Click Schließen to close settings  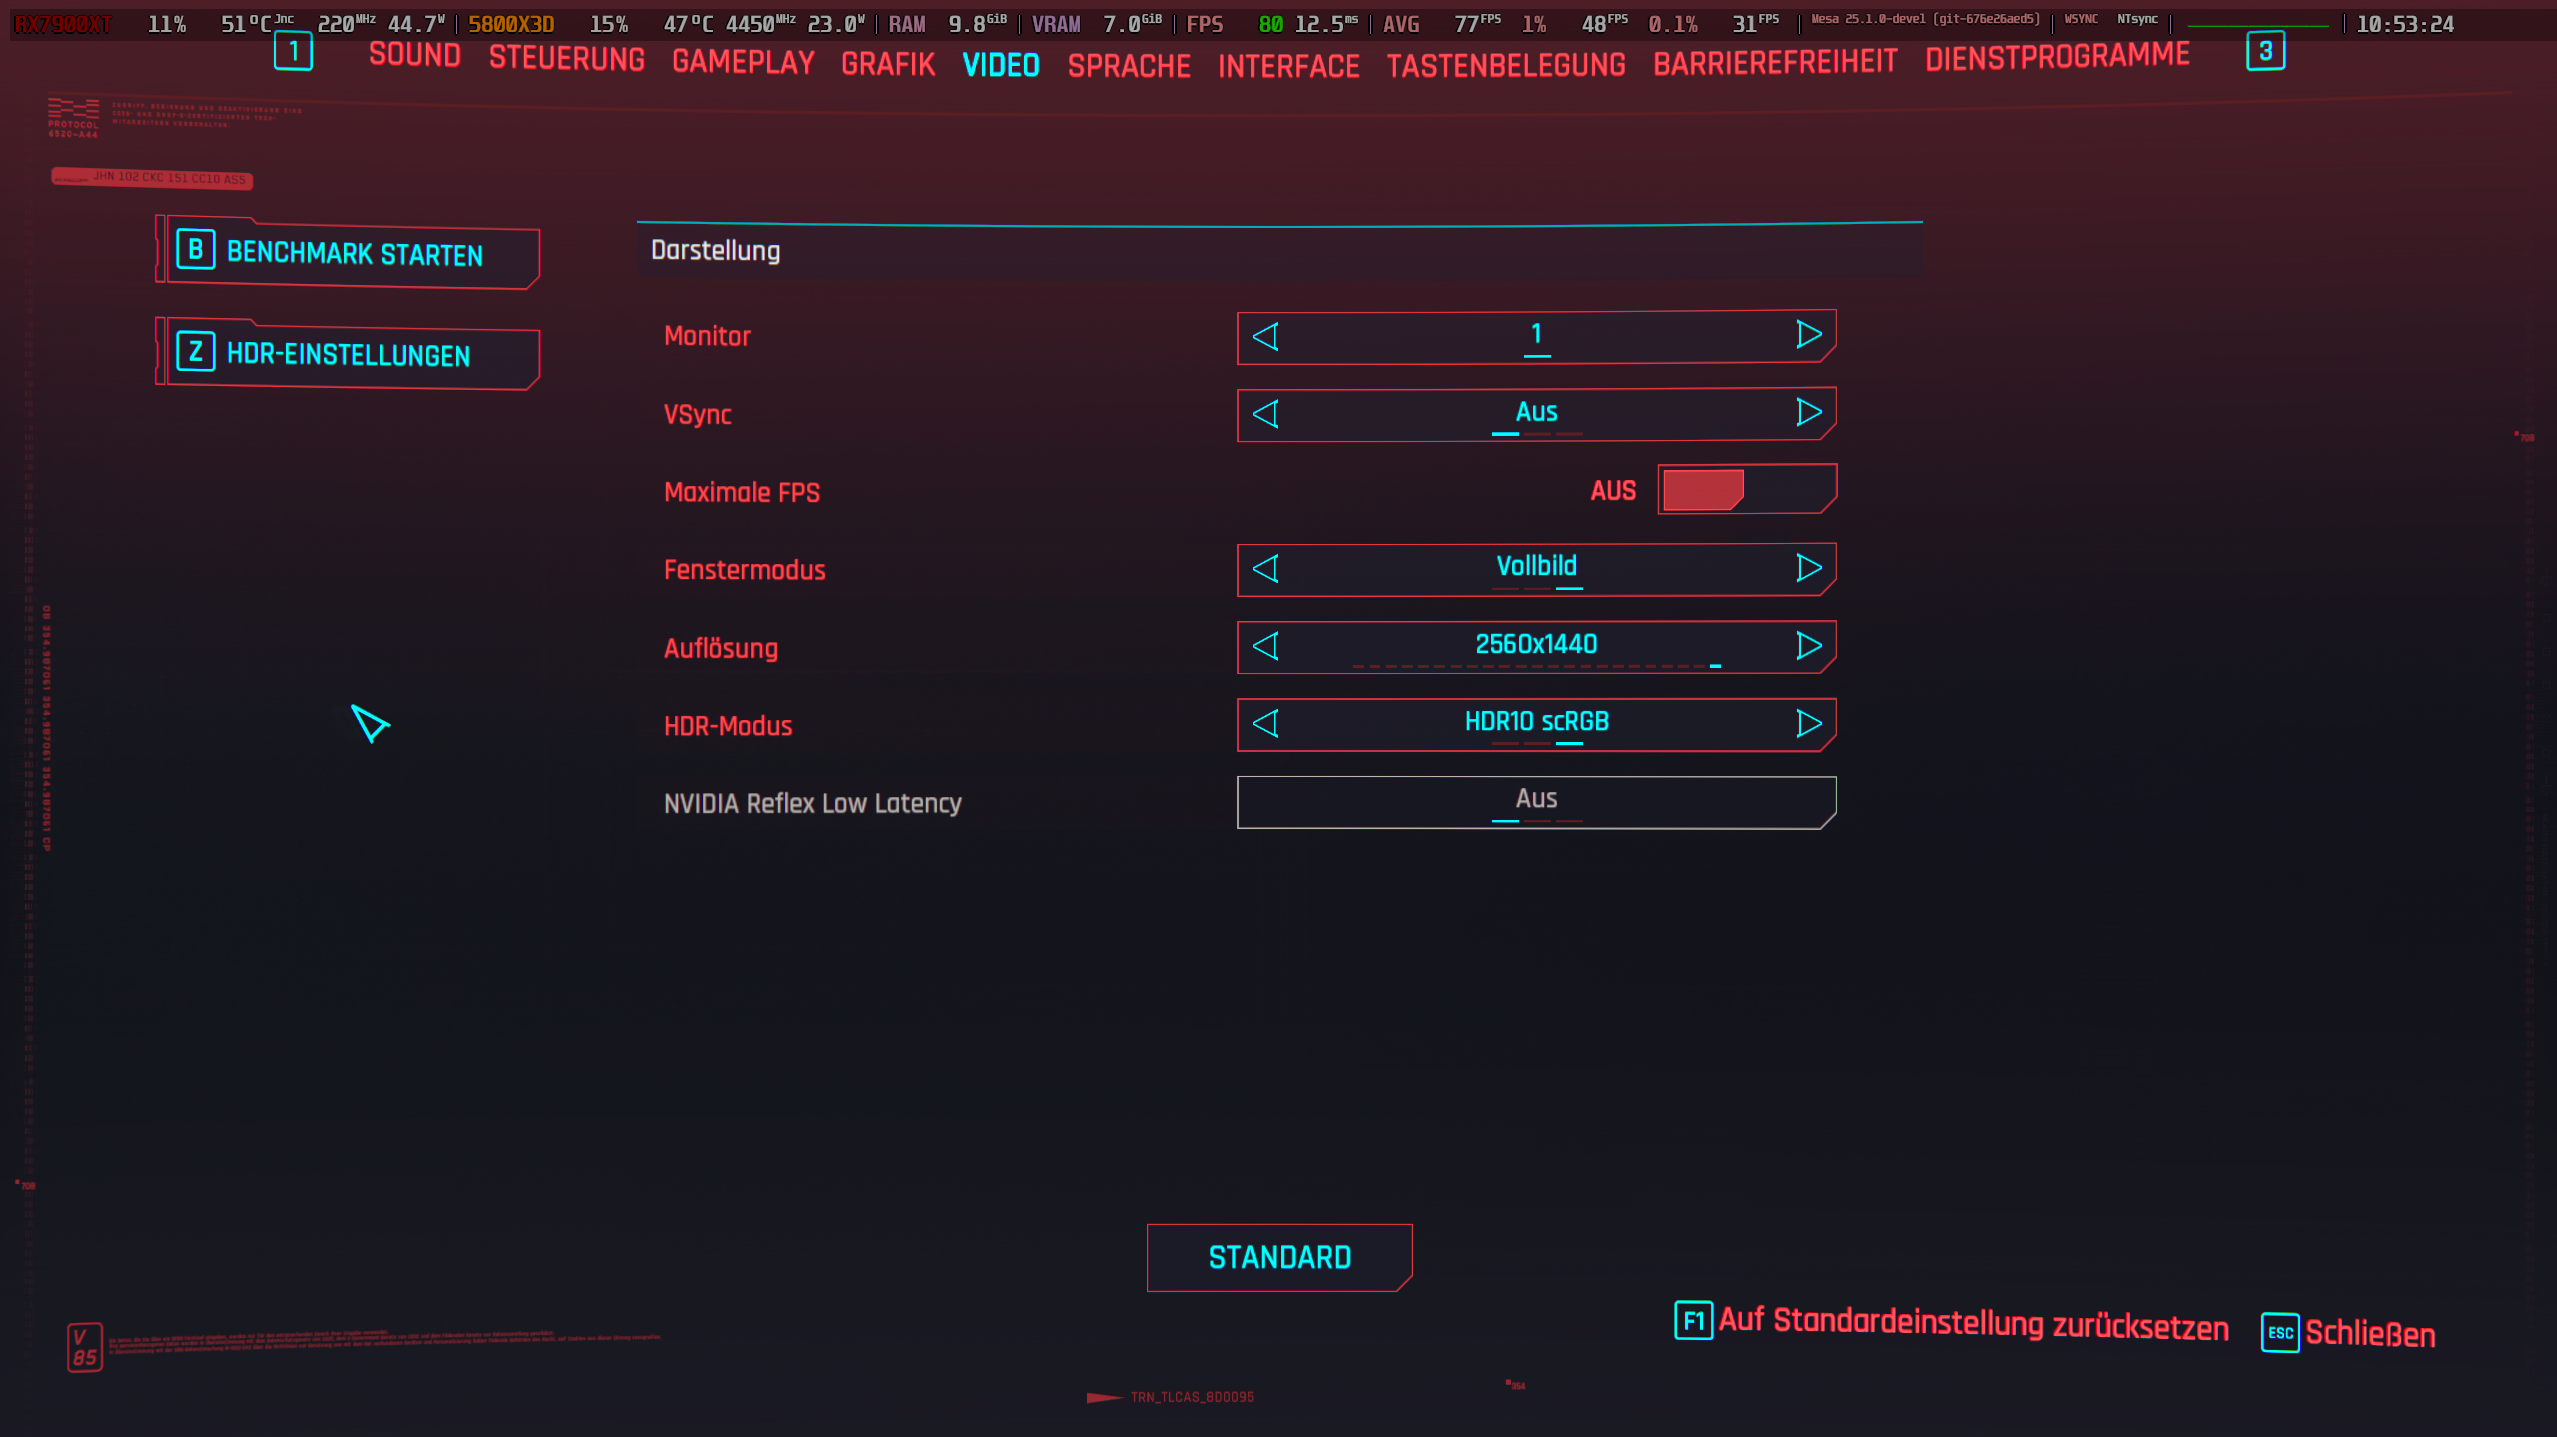2368,1334
